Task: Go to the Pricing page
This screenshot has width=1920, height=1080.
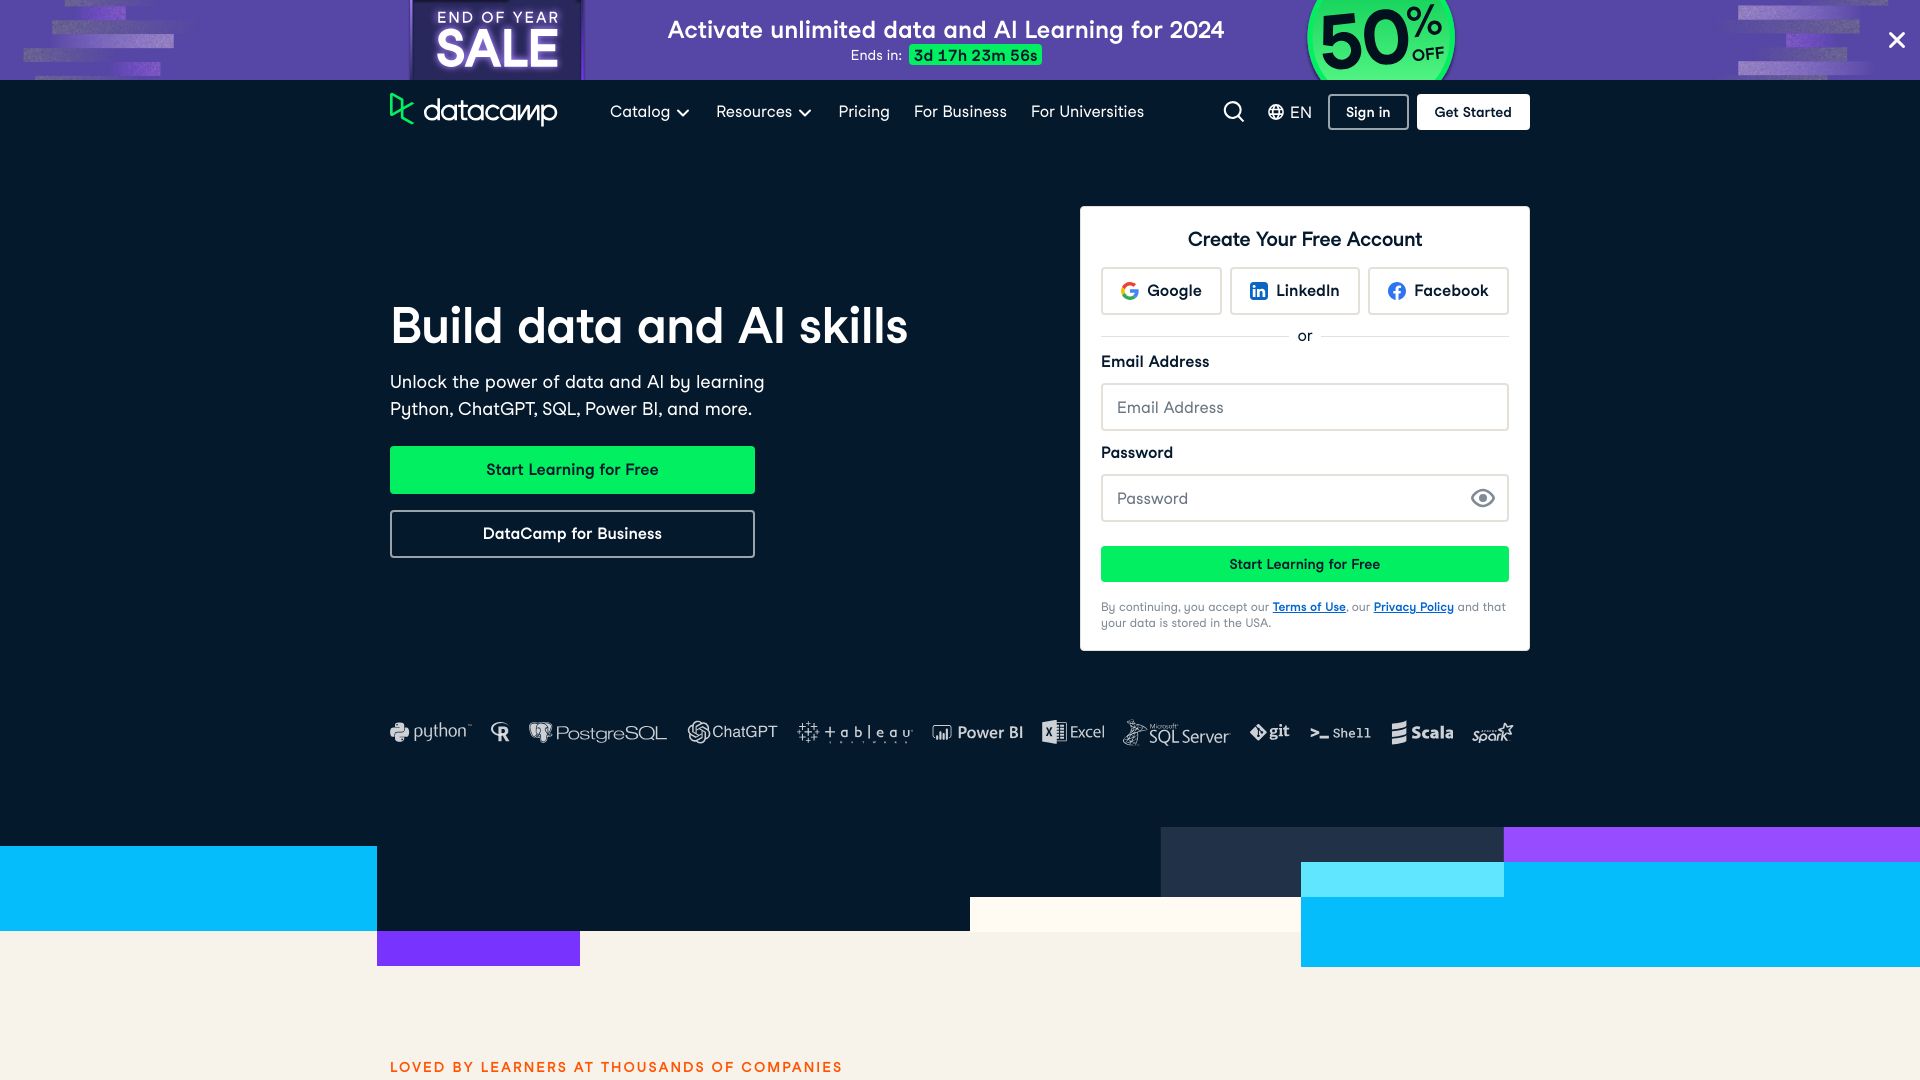Action: click(863, 112)
